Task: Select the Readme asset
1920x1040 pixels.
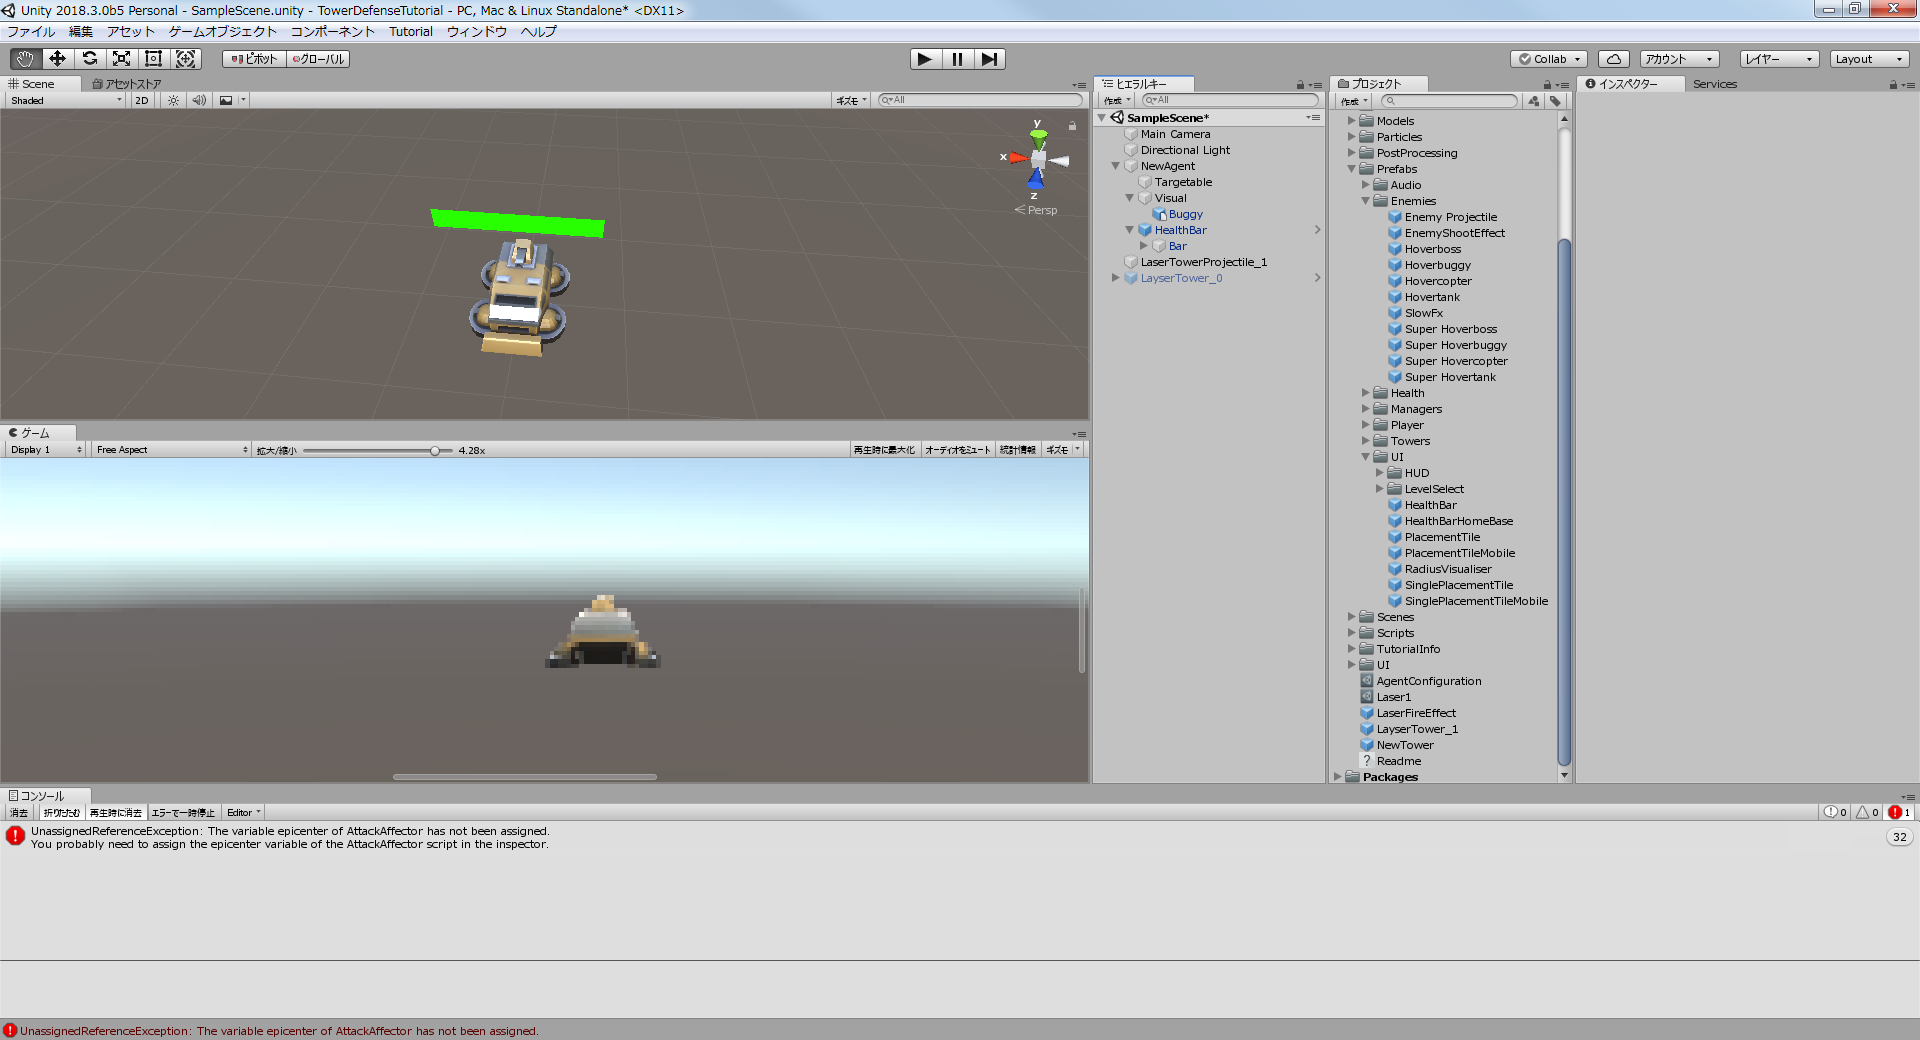Action: pyautogui.click(x=1398, y=761)
